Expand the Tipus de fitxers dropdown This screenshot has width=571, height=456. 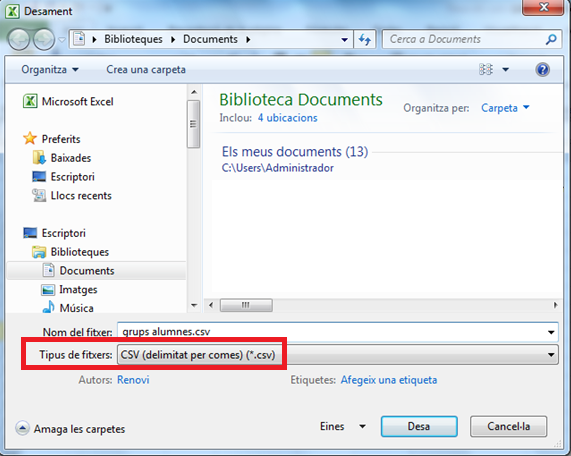[x=338, y=354]
